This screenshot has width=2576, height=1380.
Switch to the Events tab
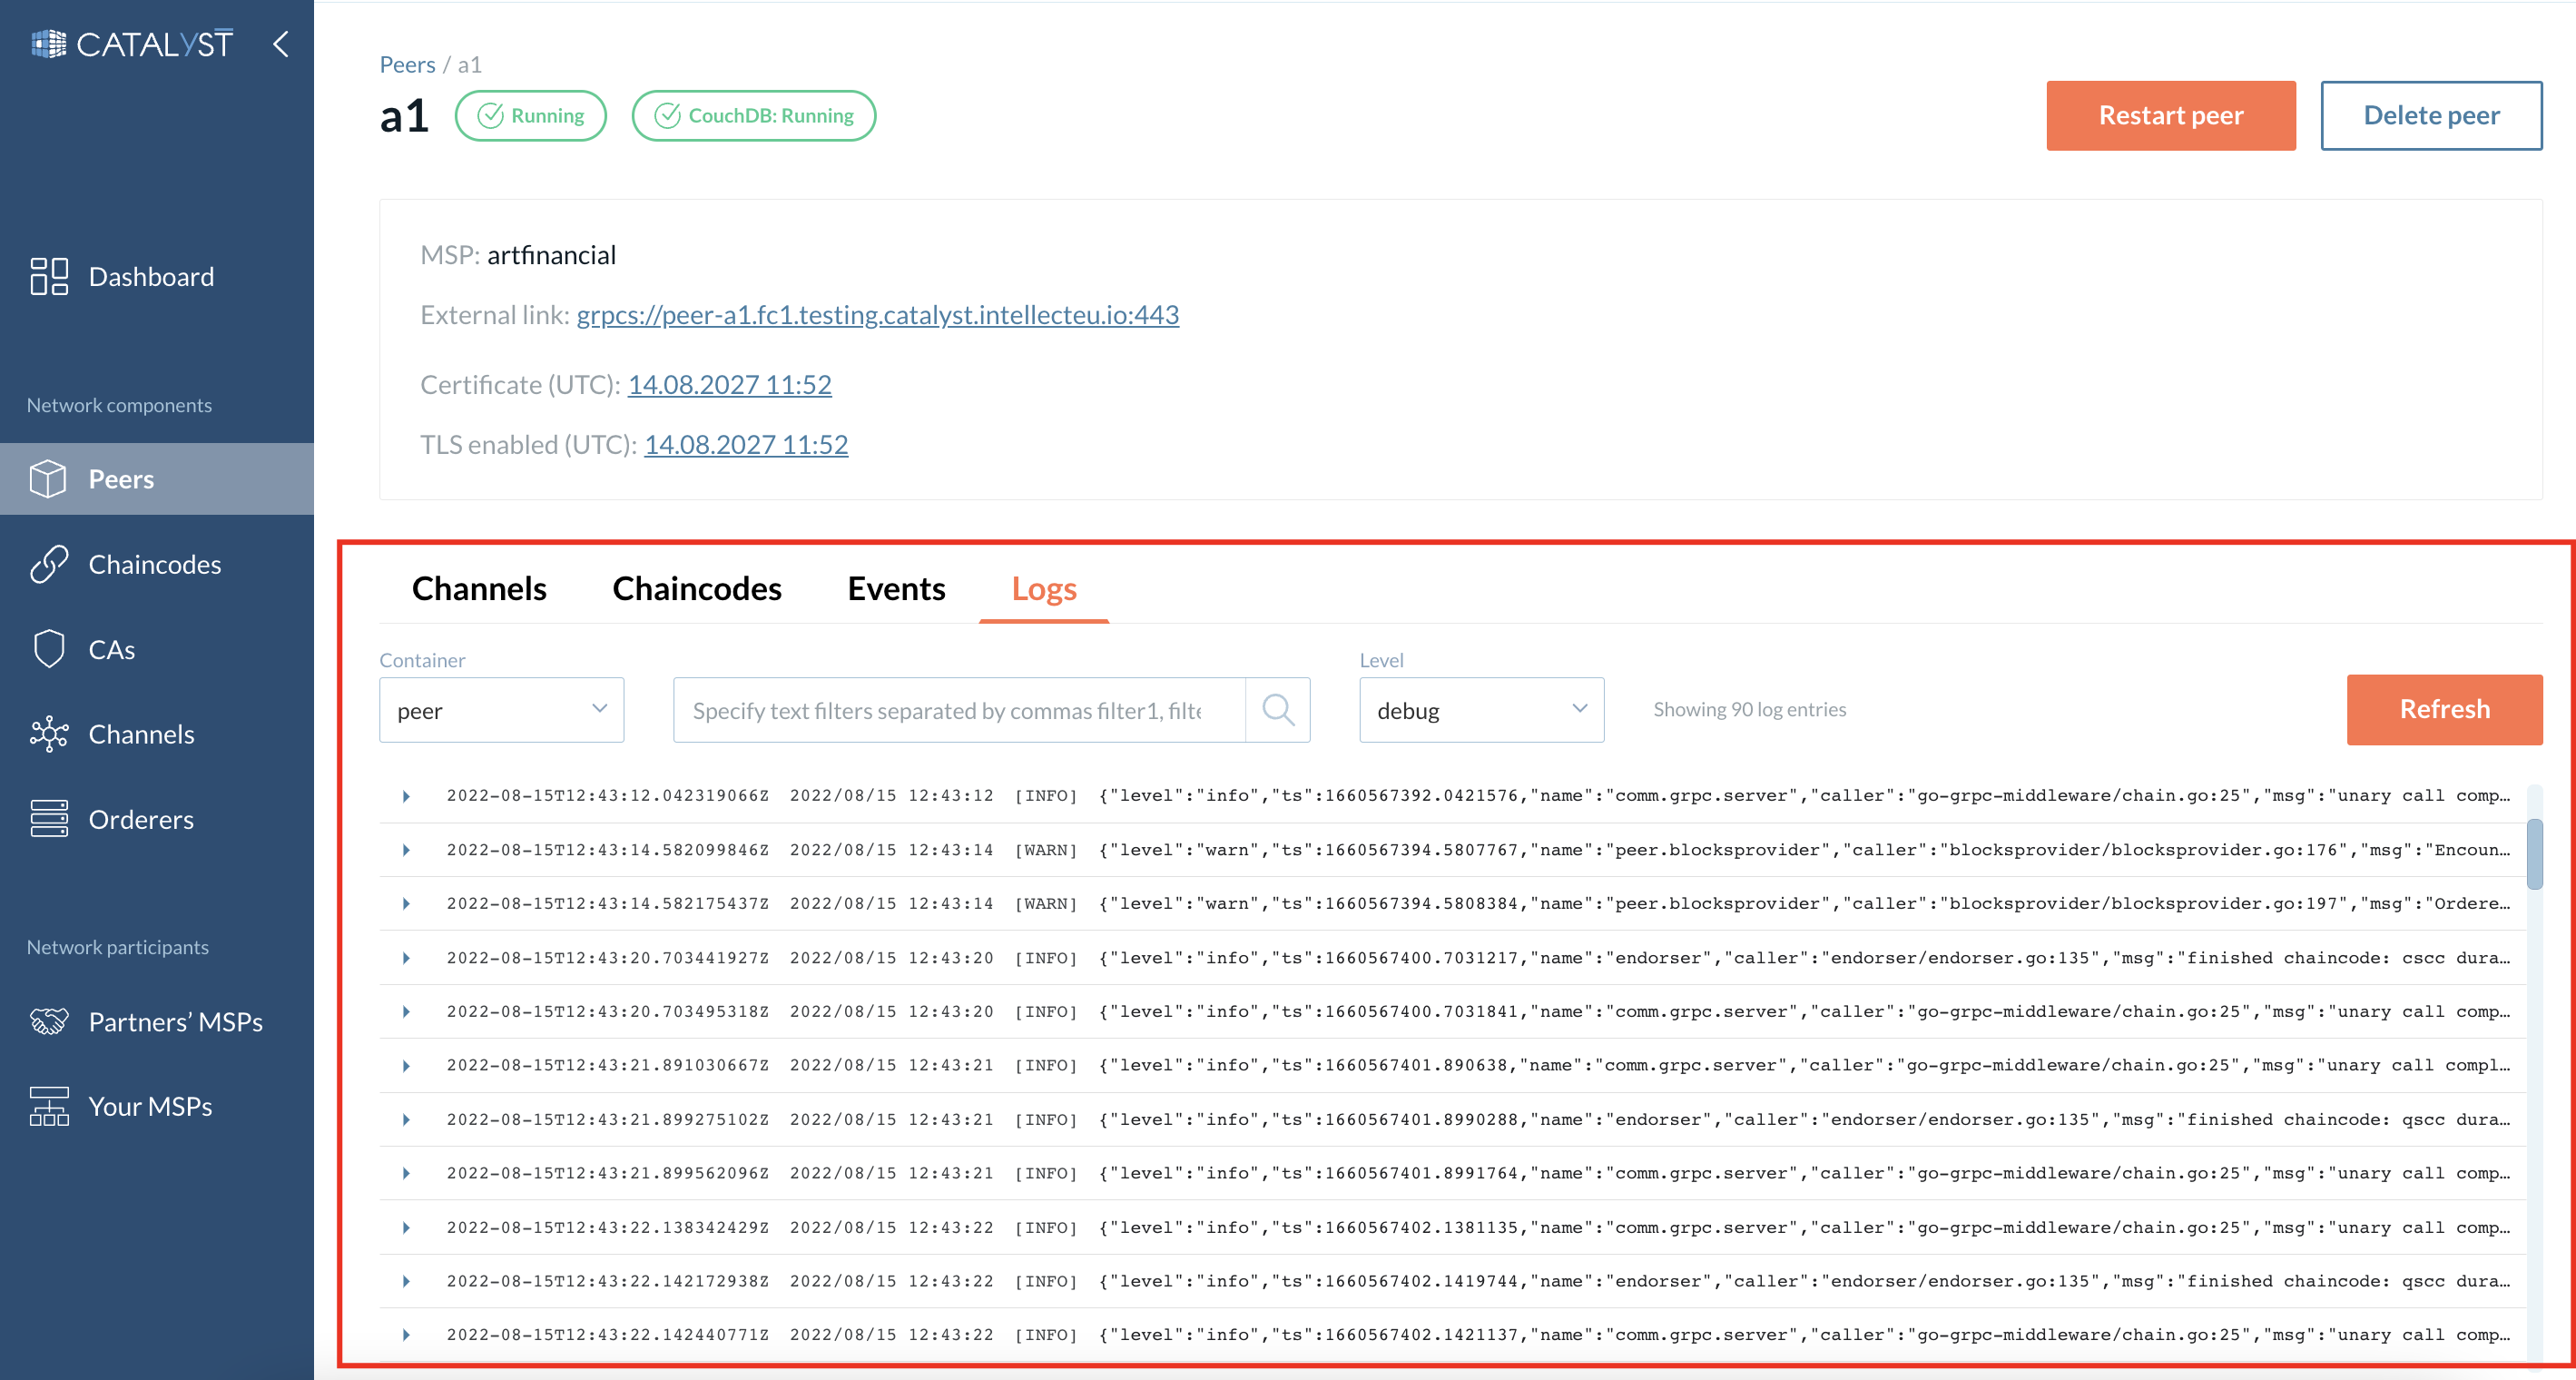point(895,589)
